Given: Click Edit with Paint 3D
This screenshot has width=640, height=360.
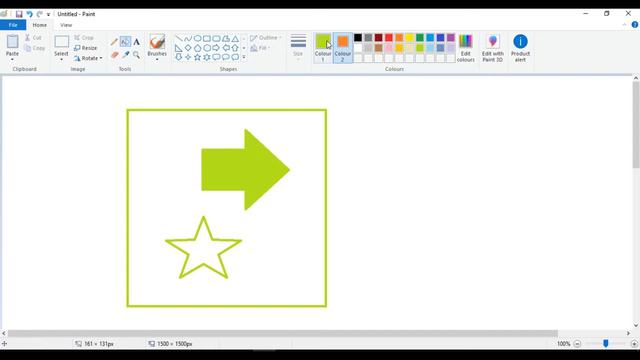Looking at the screenshot, I should (493, 48).
